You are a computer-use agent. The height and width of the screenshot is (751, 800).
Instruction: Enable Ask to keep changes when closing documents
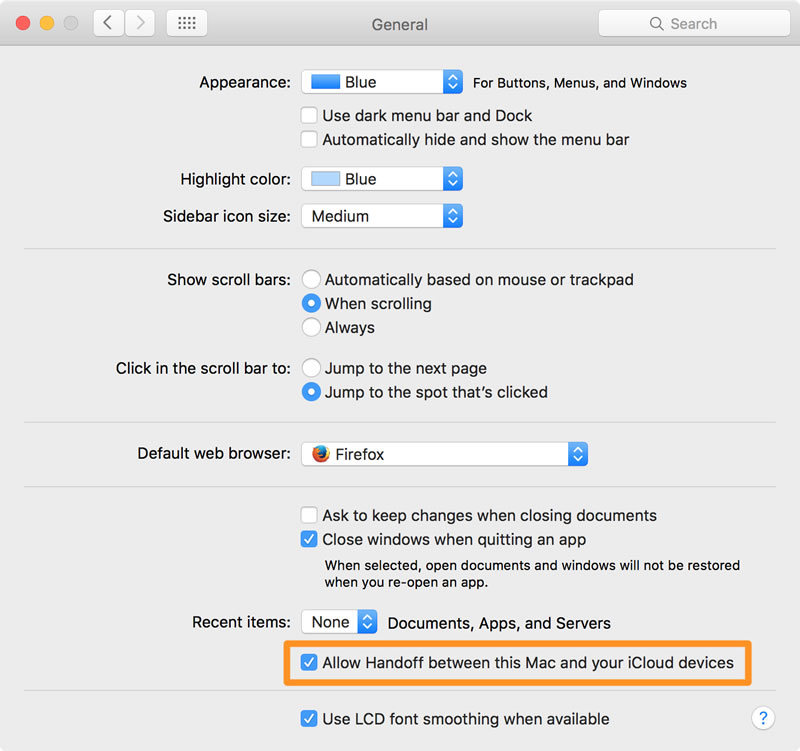pyautogui.click(x=309, y=515)
